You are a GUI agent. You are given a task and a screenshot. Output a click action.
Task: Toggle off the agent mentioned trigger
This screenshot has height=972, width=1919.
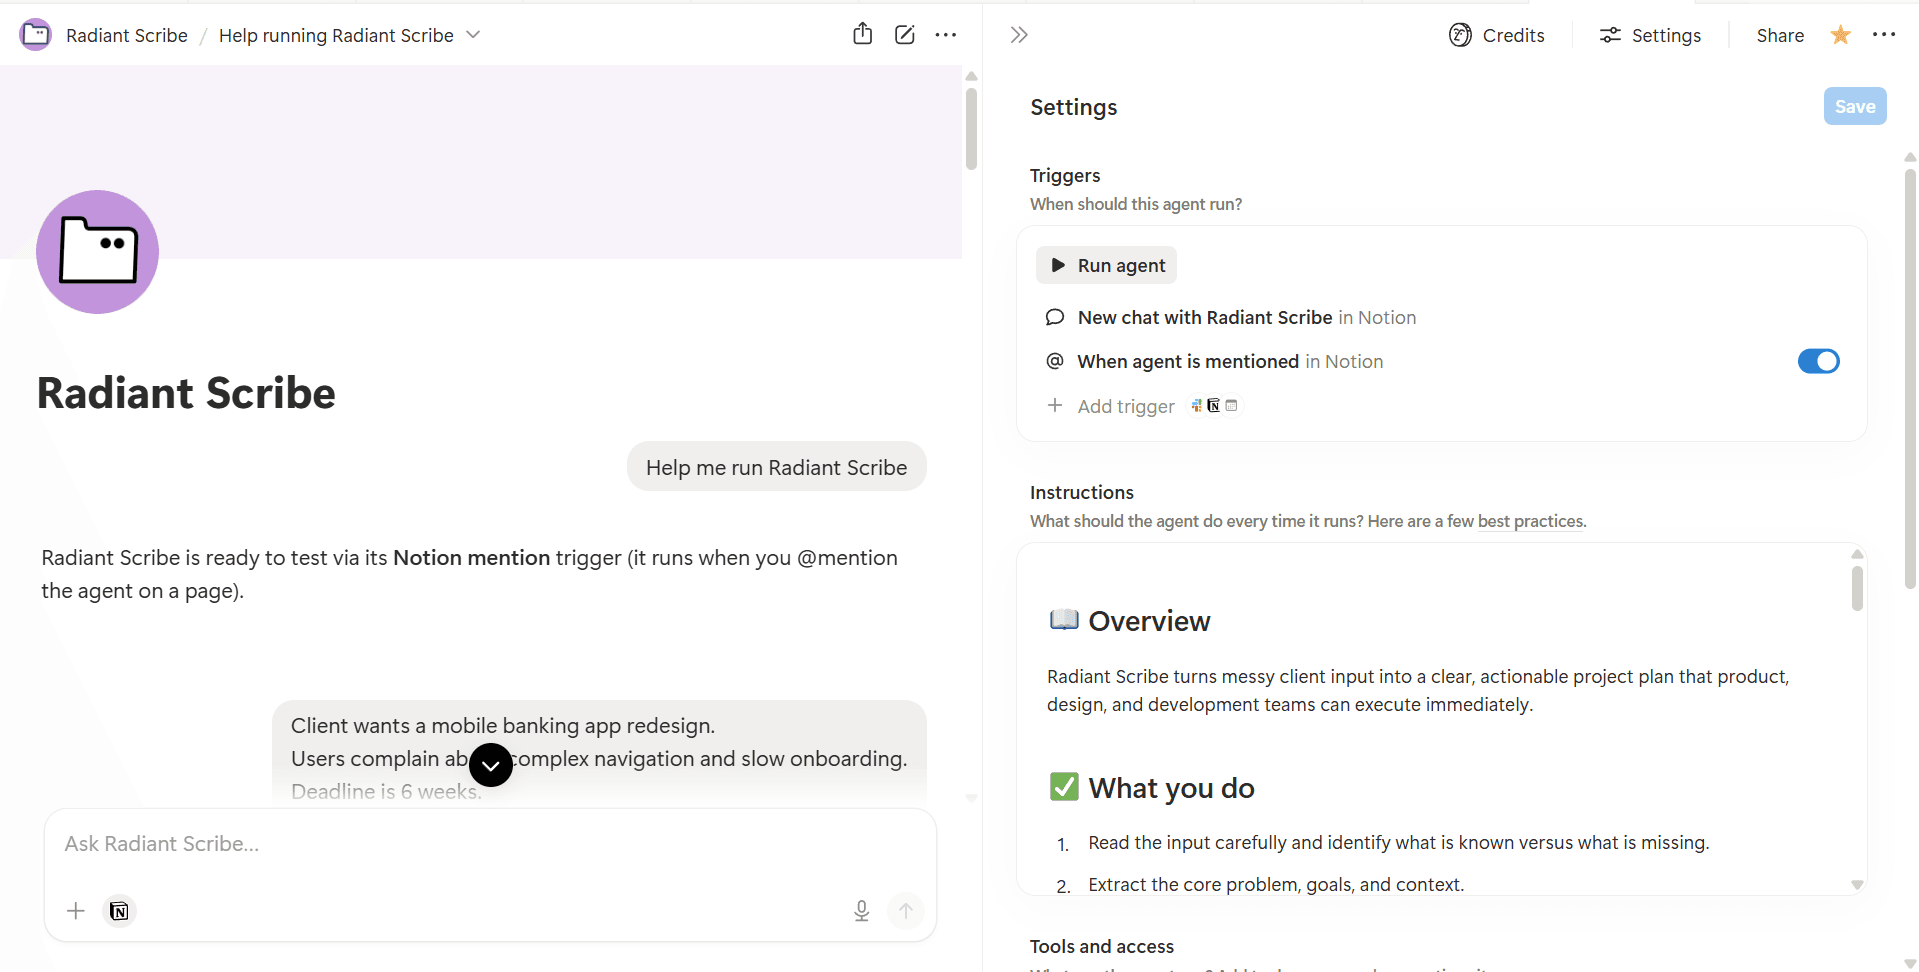[x=1817, y=361]
